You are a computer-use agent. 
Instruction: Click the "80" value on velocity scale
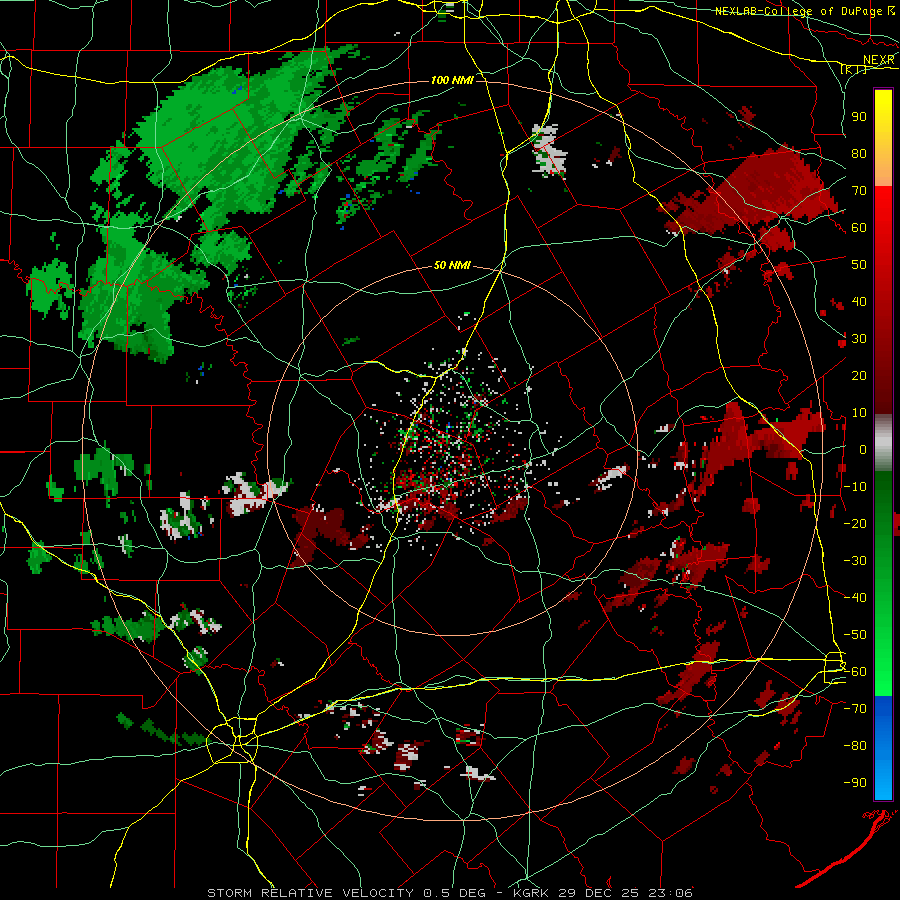[x=859, y=153]
